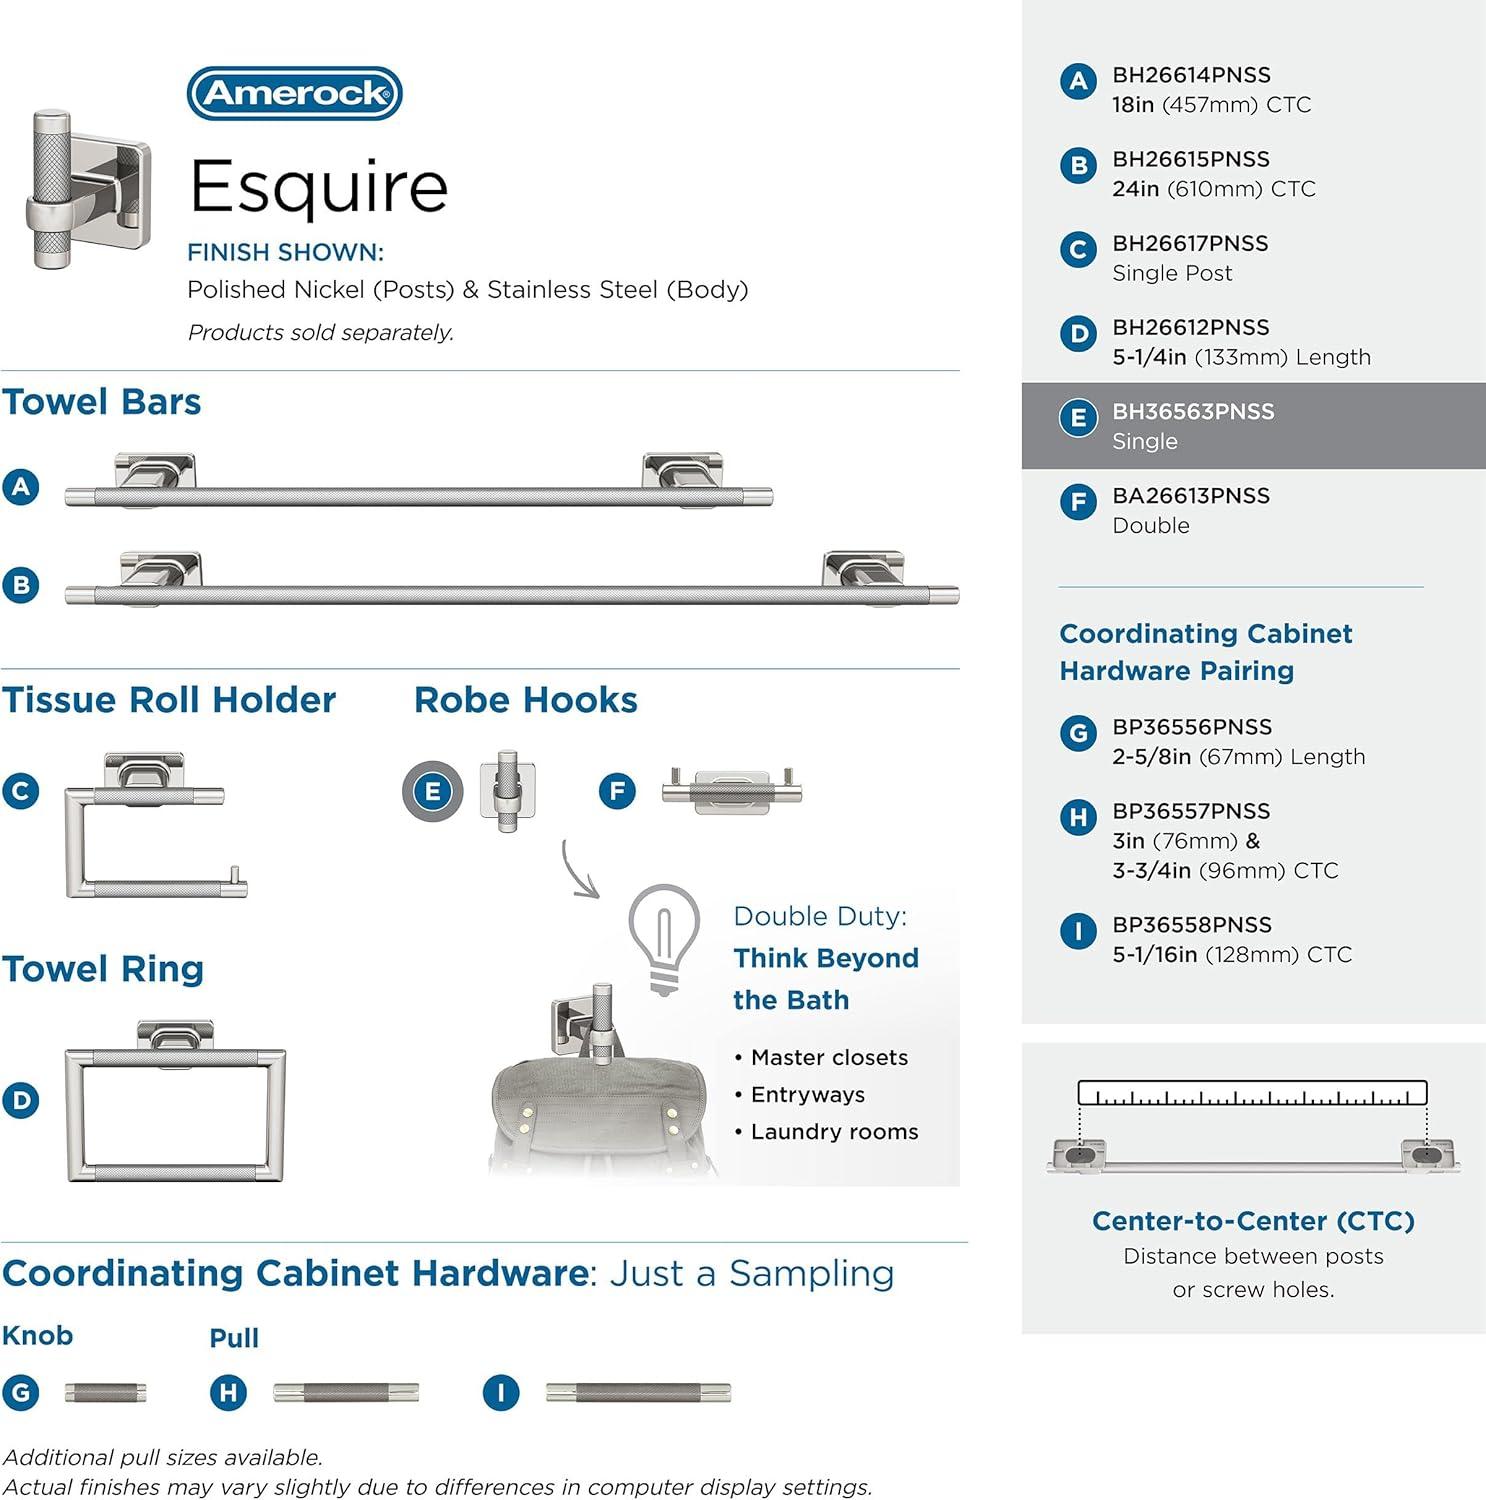Click the Towel Ring heading
This screenshot has width=1486, height=1500.
[102, 969]
